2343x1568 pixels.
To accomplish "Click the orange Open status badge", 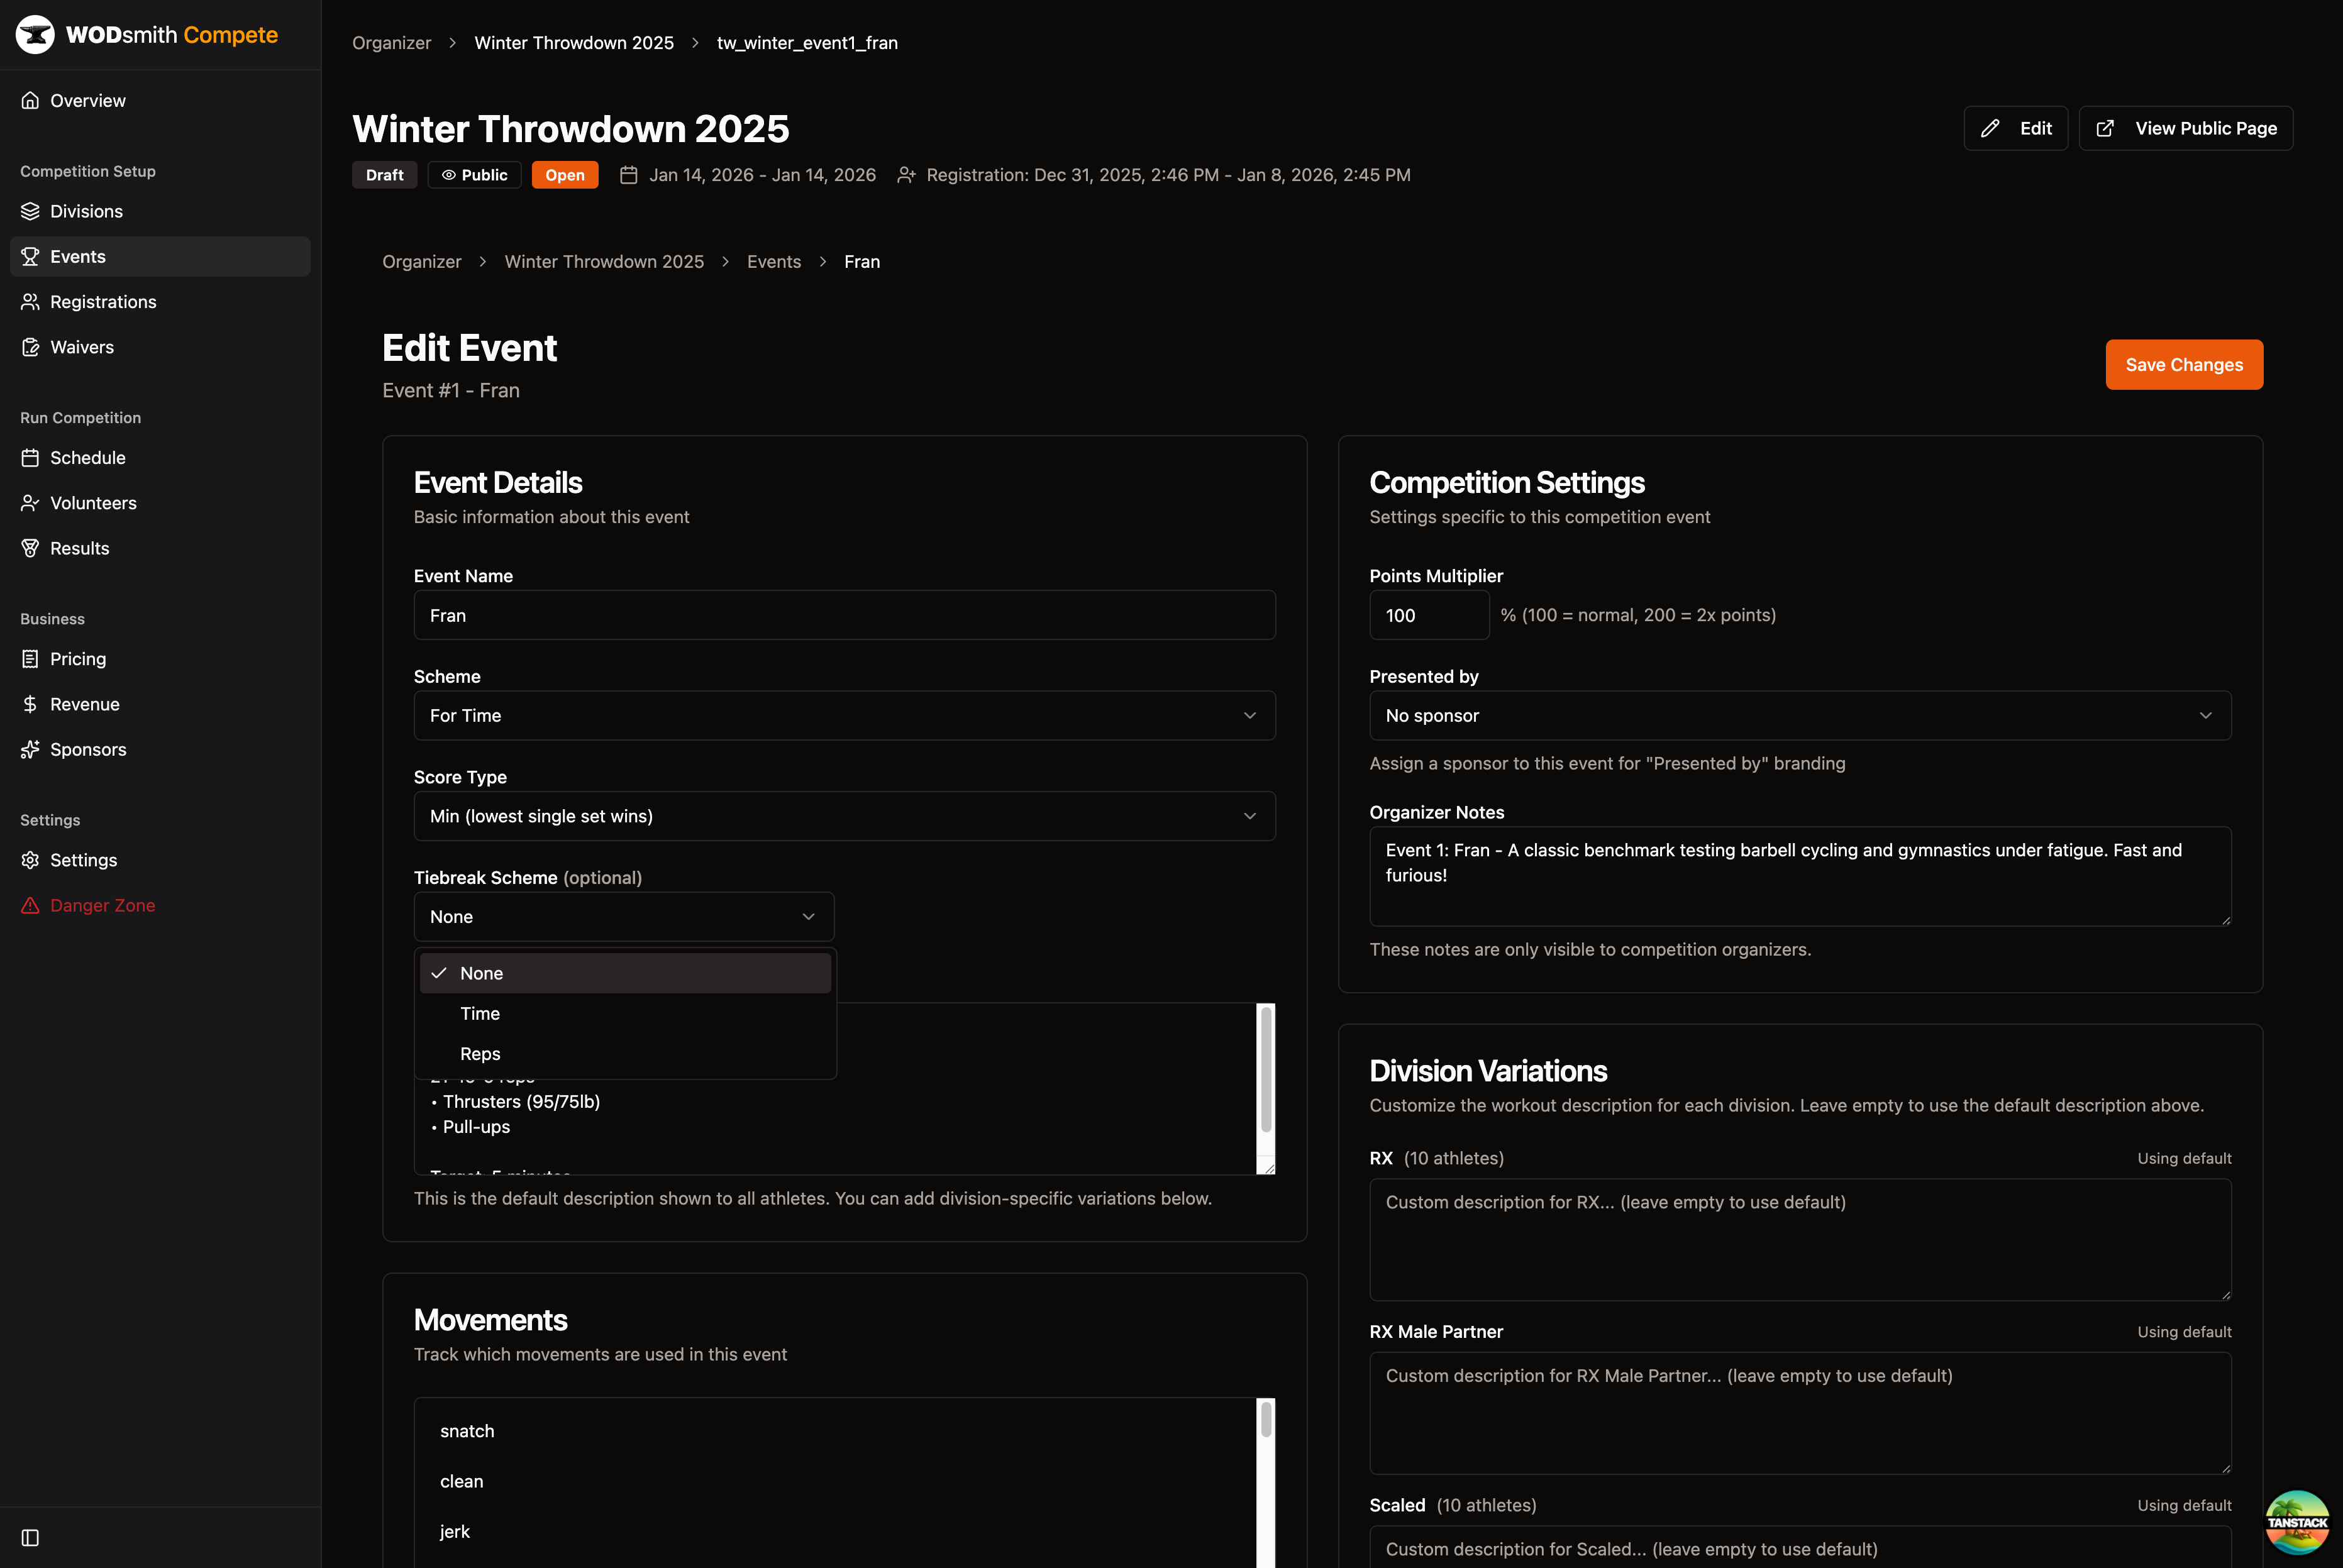I will pyautogui.click(x=565, y=175).
